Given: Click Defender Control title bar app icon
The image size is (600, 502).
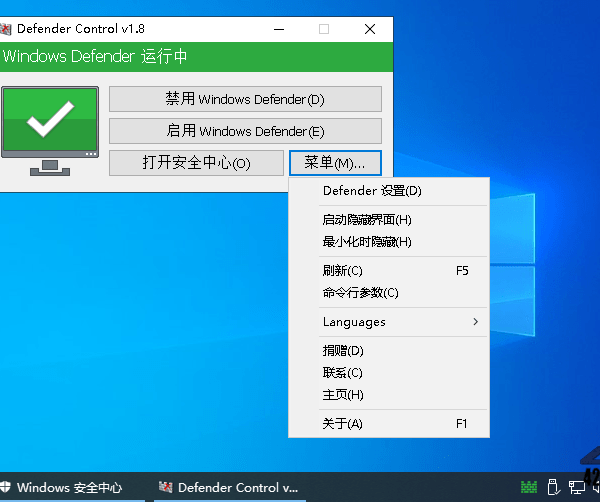Looking at the screenshot, I should [x=6, y=29].
